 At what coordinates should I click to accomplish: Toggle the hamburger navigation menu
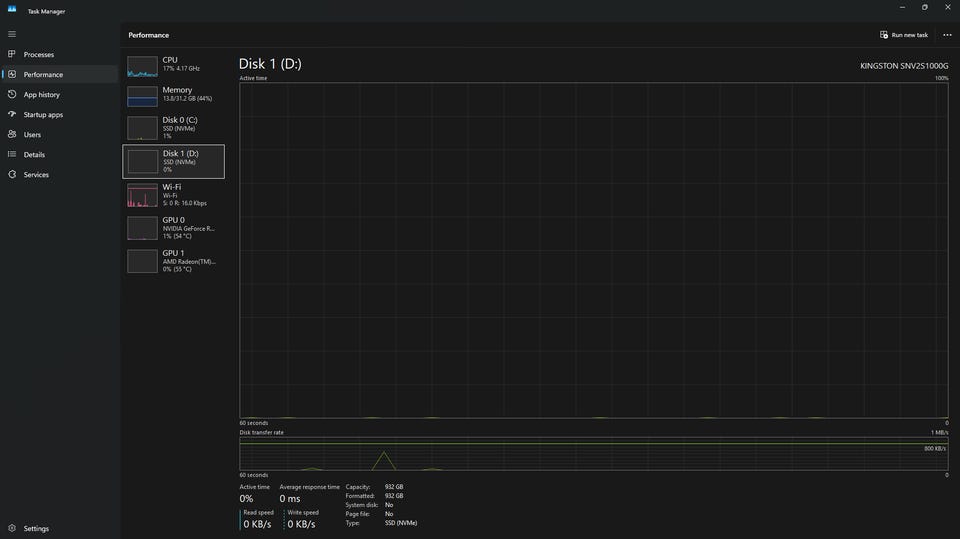12,34
